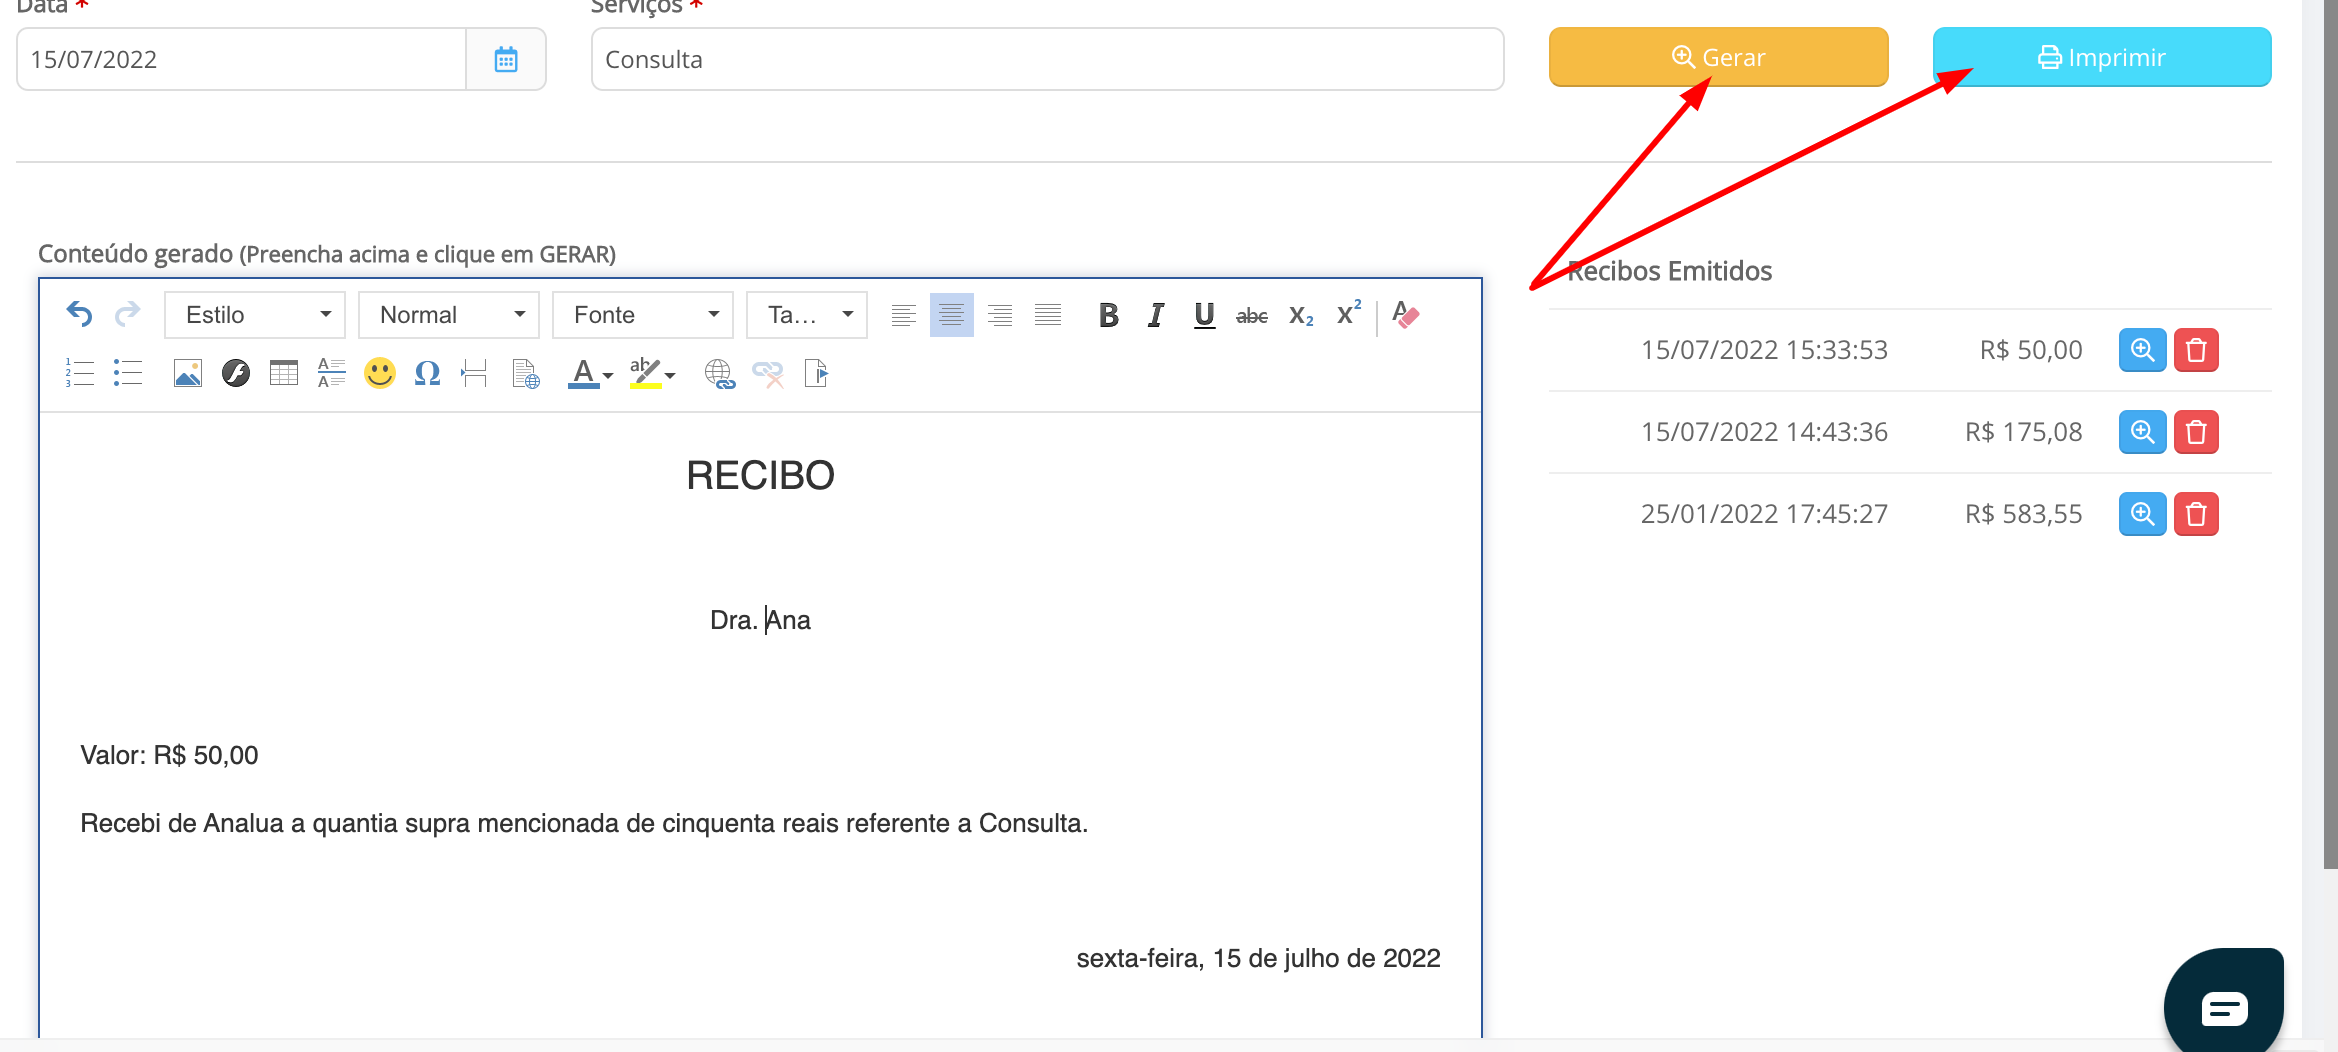
Task: Insert a table
Action: click(x=283, y=373)
